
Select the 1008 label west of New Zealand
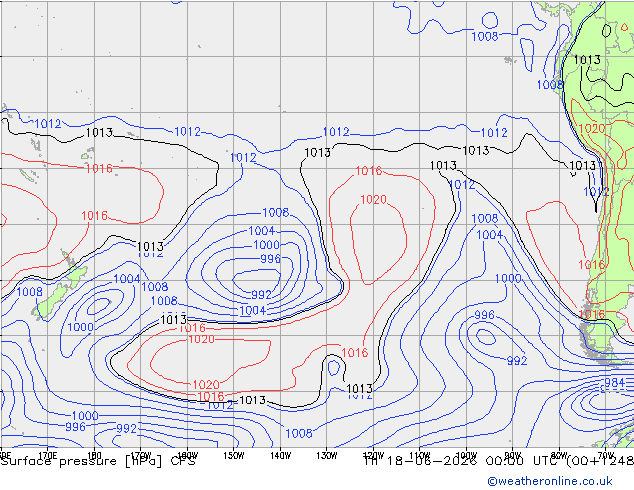coord(30,291)
